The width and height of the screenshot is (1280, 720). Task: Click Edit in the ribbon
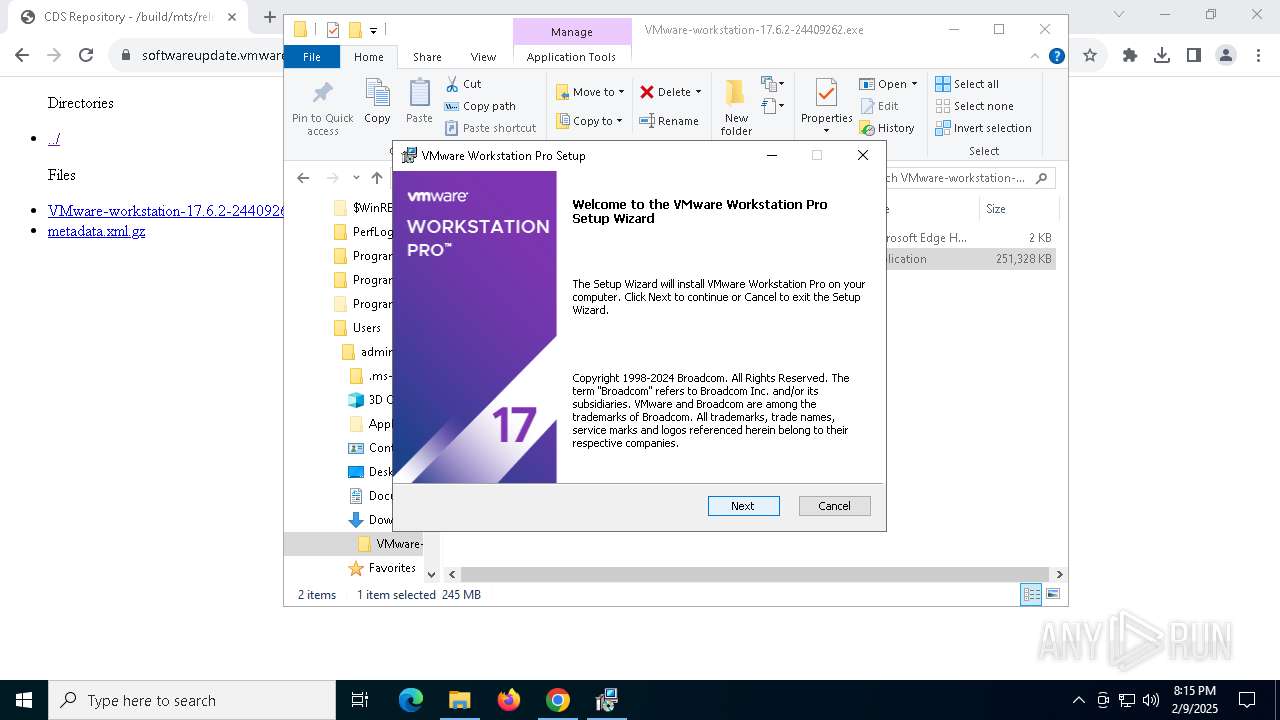(879, 106)
